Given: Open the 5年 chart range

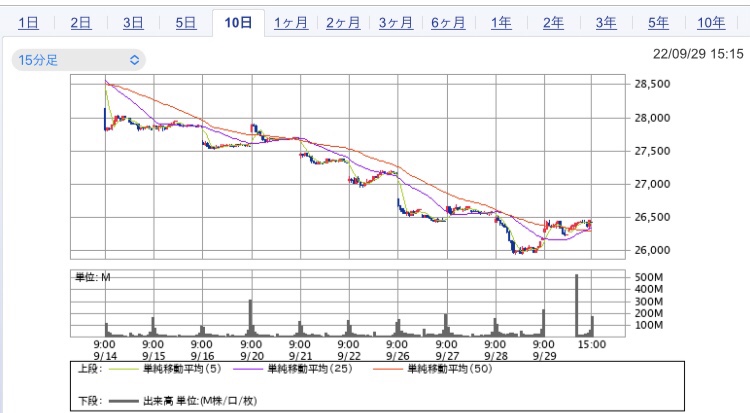Looking at the screenshot, I should point(658,22).
